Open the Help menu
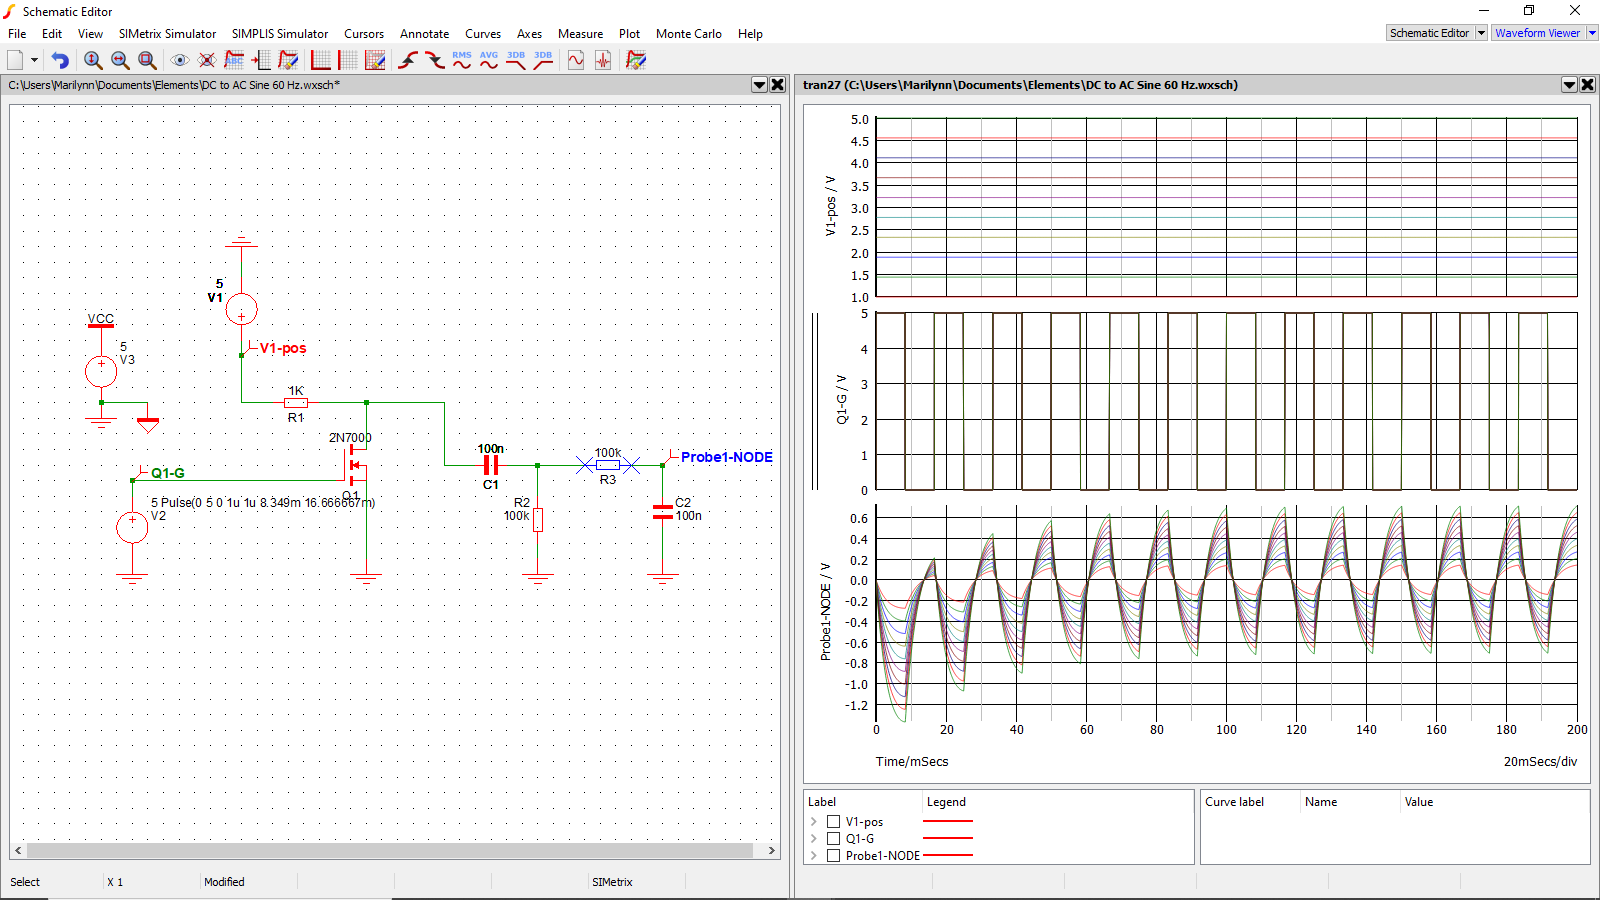Image resolution: width=1600 pixels, height=900 pixels. point(750,34)
